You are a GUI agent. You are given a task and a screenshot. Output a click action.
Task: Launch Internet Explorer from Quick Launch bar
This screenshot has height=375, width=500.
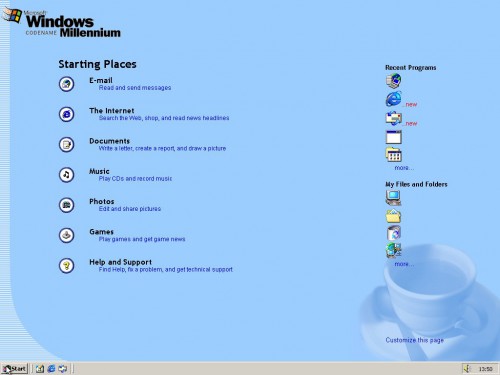[x=51, y=368]
